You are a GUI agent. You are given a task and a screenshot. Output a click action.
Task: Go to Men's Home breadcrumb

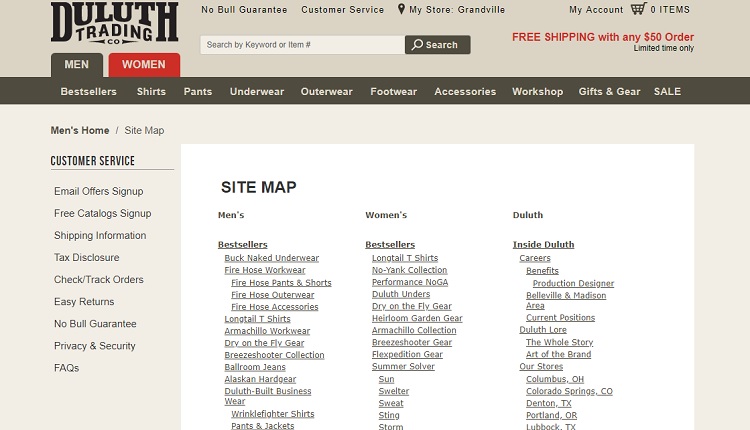coord(80,130)
